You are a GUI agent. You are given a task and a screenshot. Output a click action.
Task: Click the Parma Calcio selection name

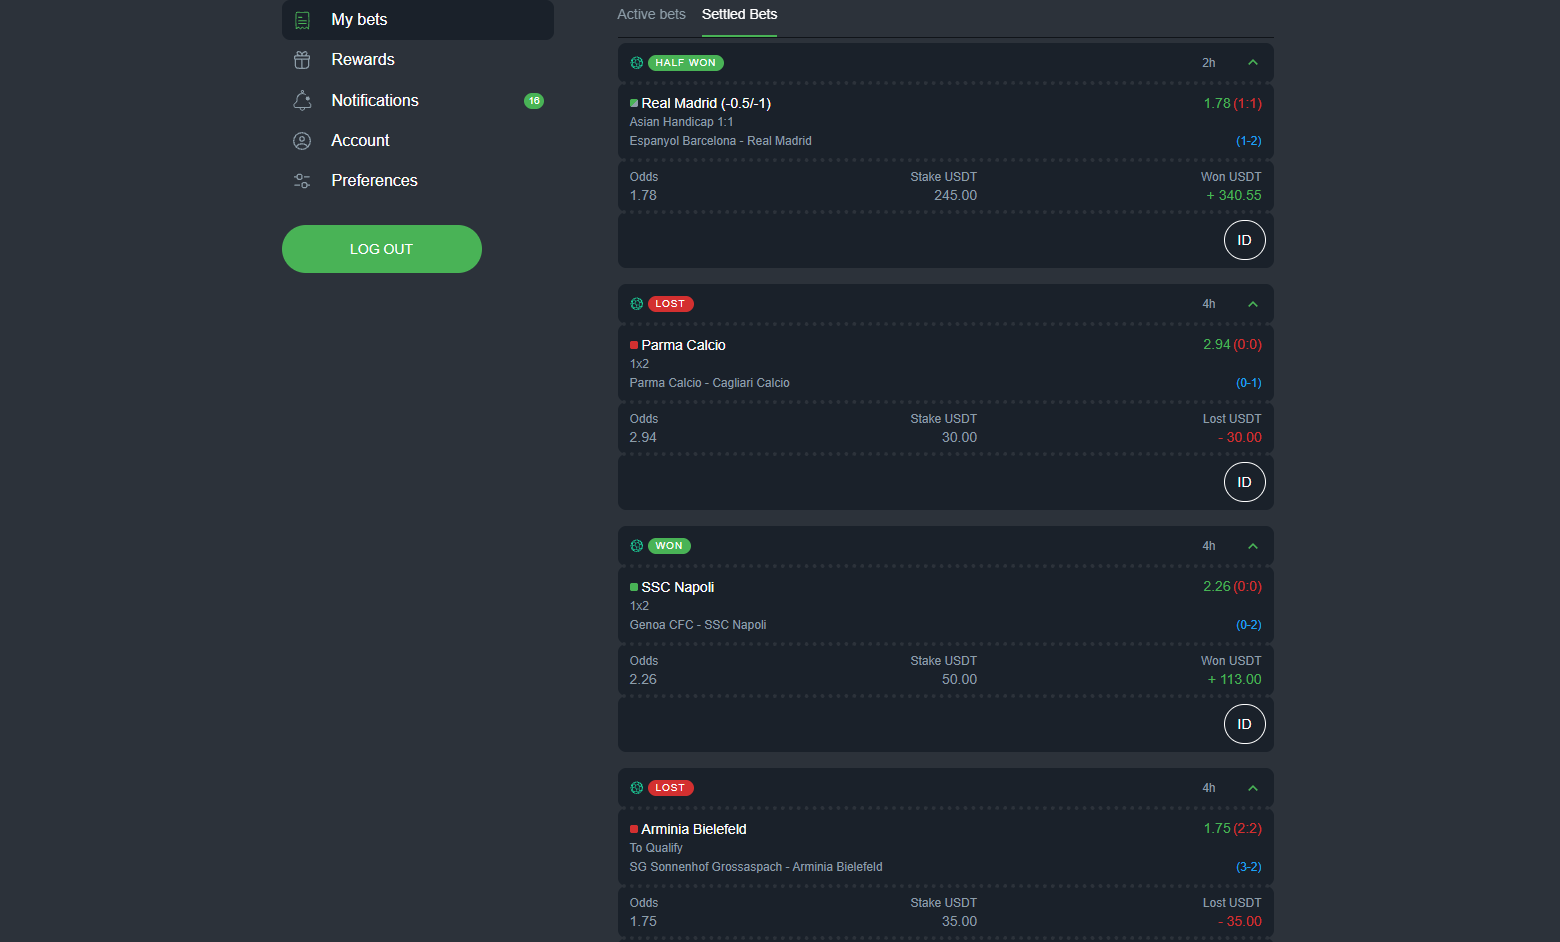[683, 345]
